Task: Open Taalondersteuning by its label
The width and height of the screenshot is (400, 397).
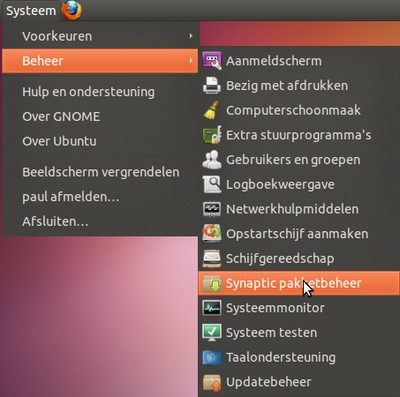Action: (281, 357)
